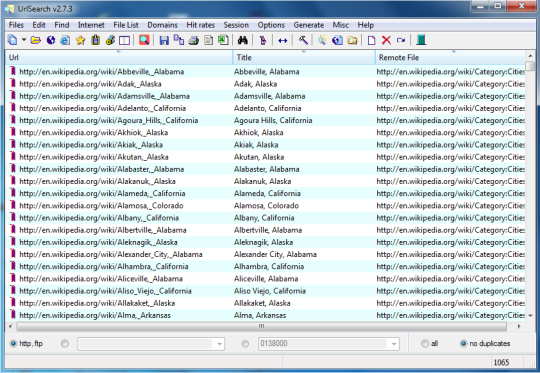Open the Hit rates menu

[200, 25]
